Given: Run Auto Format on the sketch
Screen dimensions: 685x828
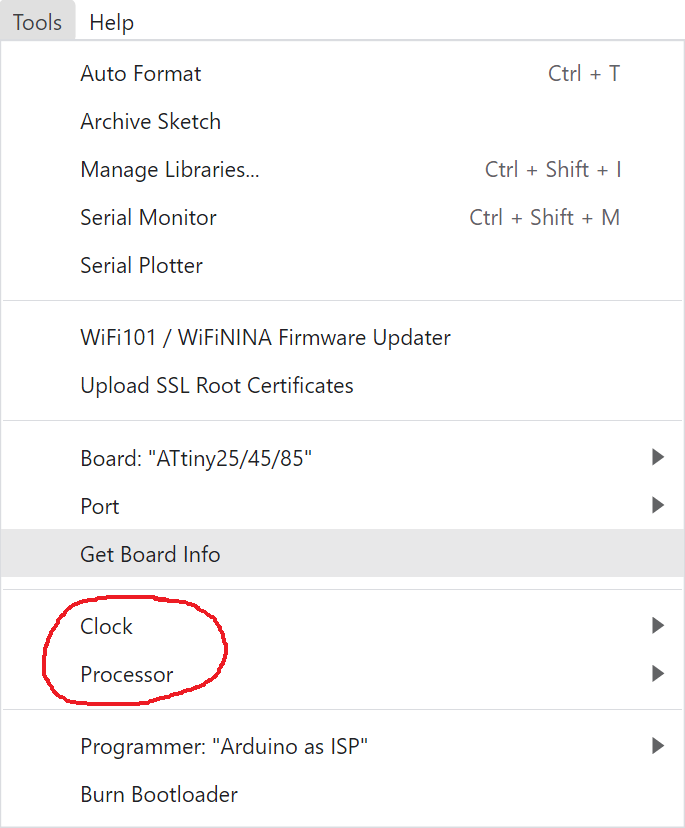Looking at the screenshot, I should [141, 74].
